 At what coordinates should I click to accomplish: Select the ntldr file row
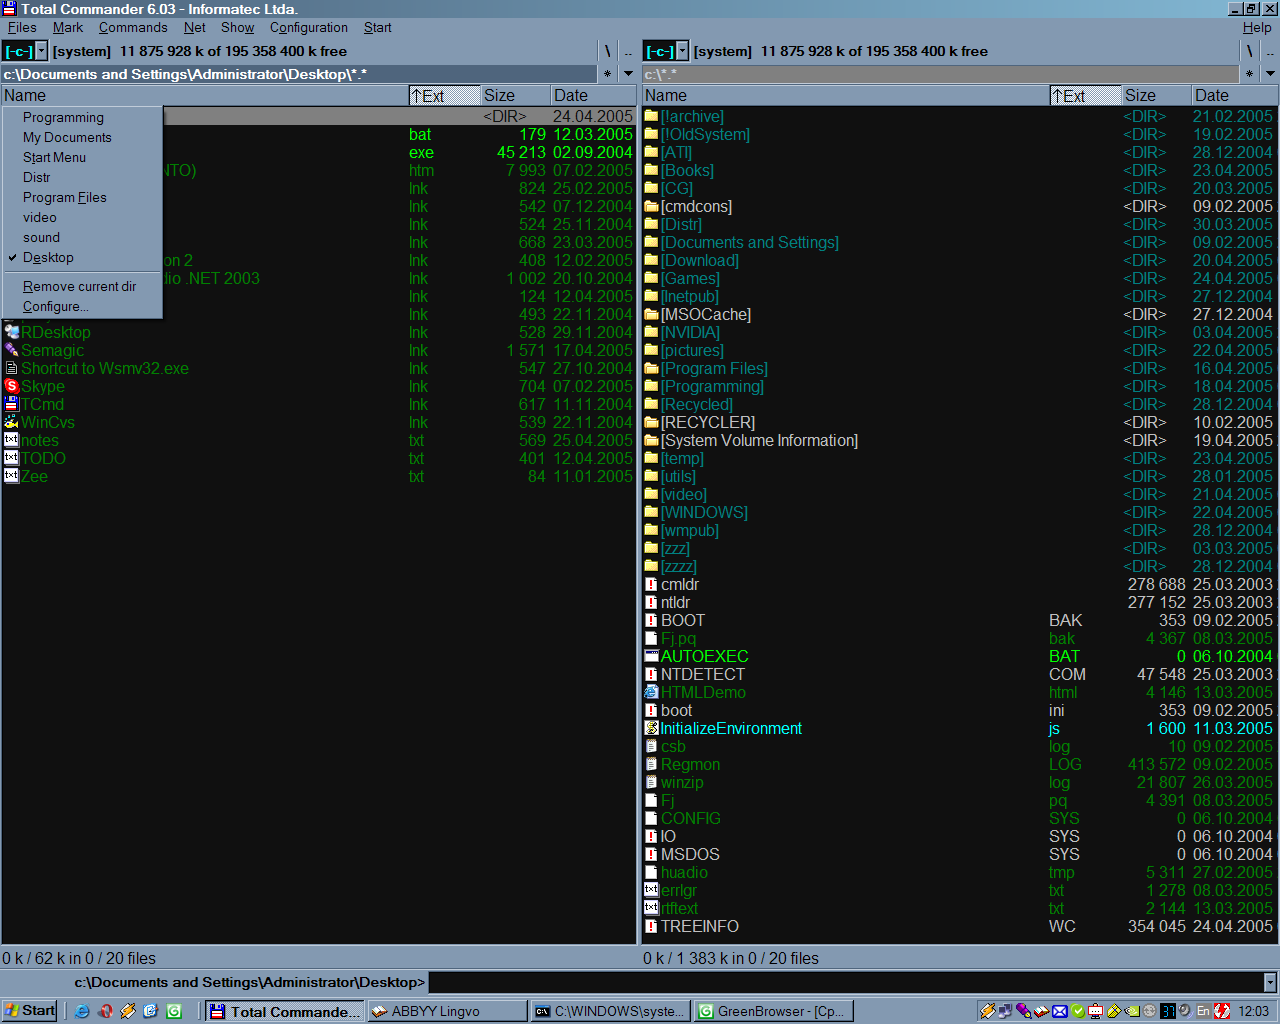[x=959, y=603]
